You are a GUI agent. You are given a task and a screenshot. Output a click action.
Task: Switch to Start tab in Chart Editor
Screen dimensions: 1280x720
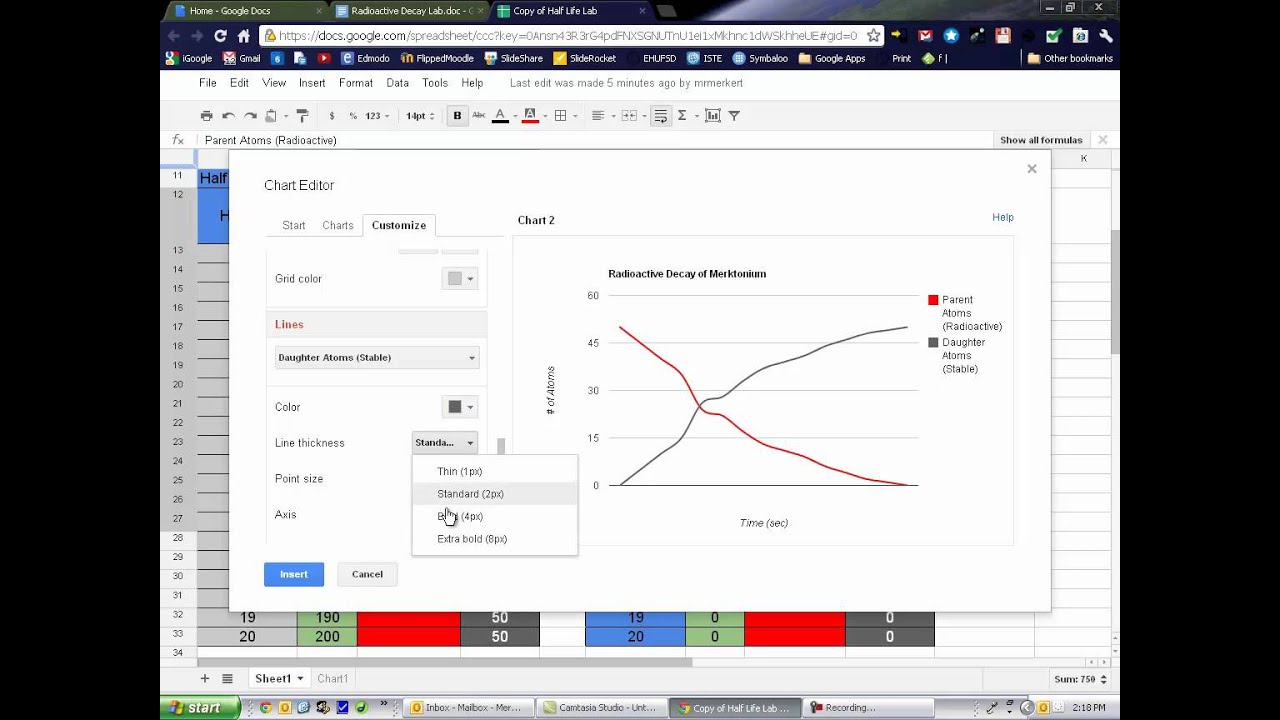[x=294, y=225]
